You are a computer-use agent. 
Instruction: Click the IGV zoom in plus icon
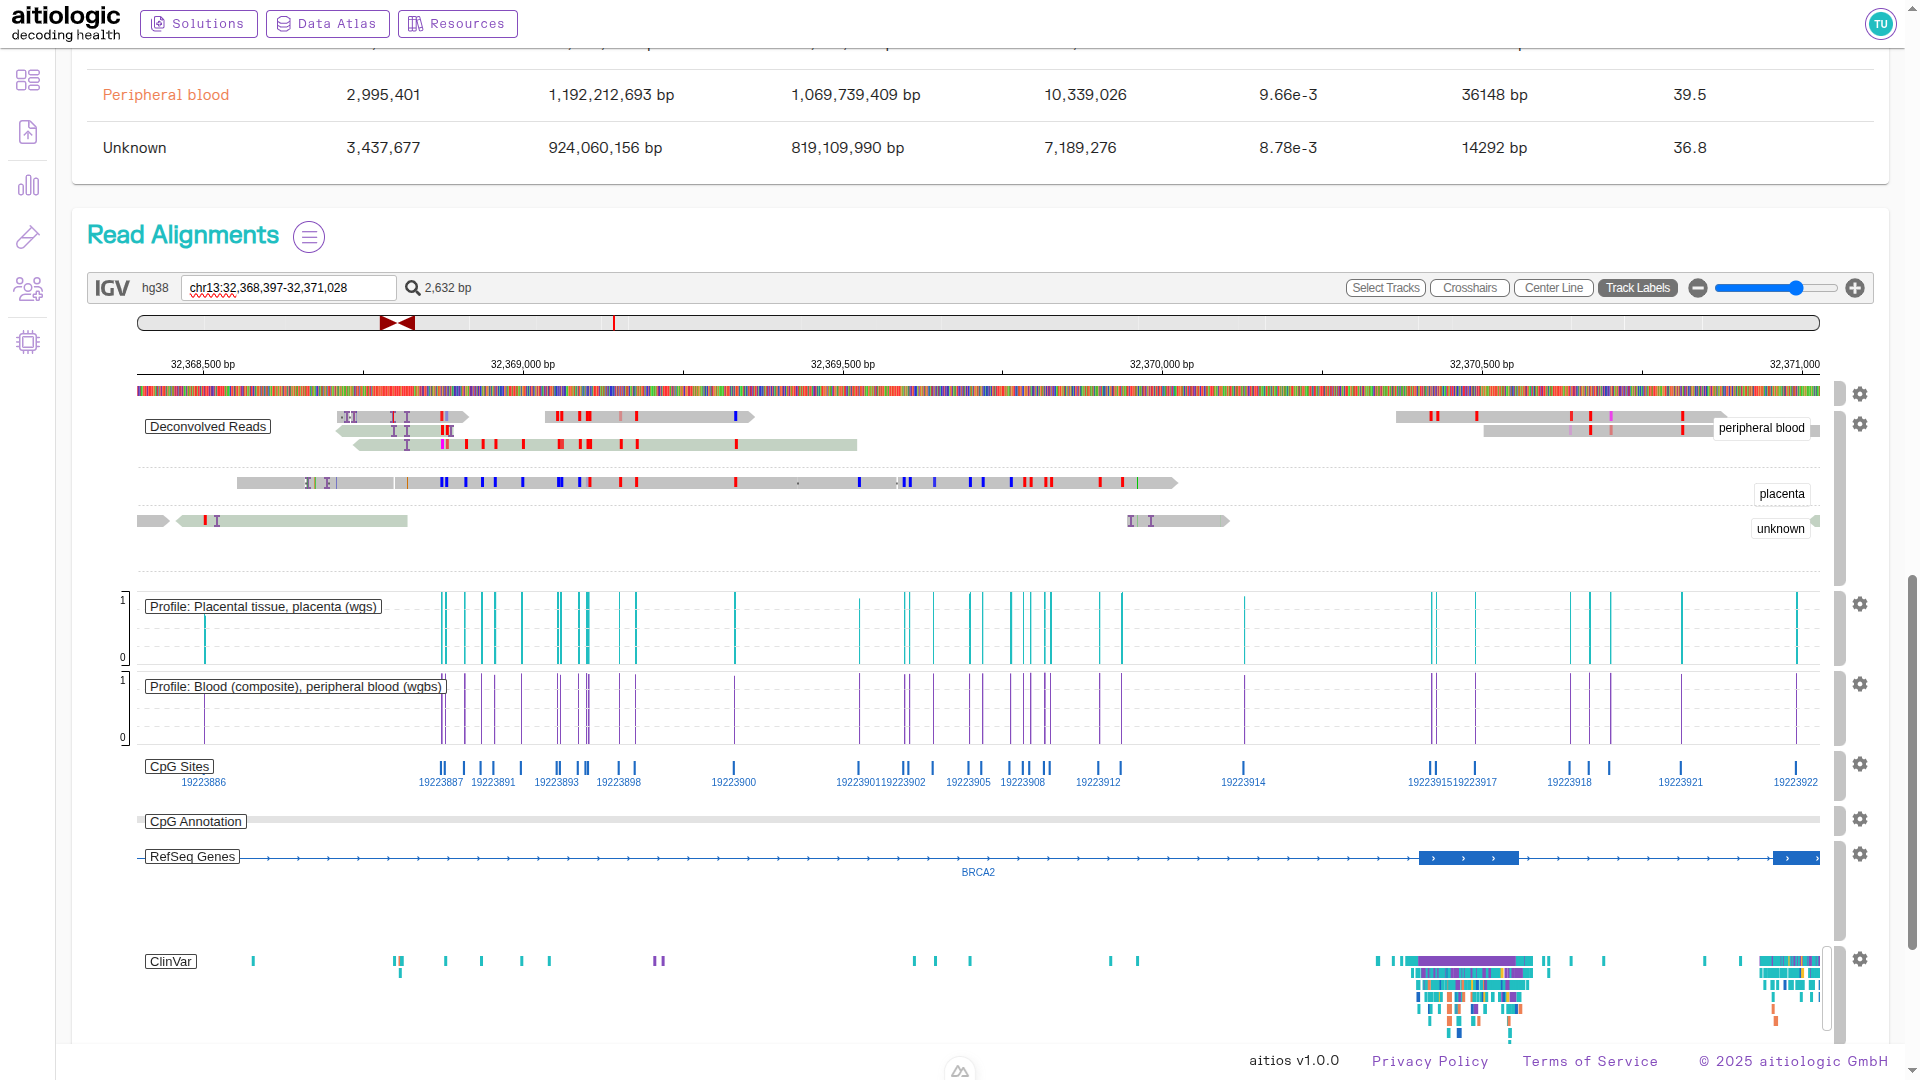point(1855,288)
